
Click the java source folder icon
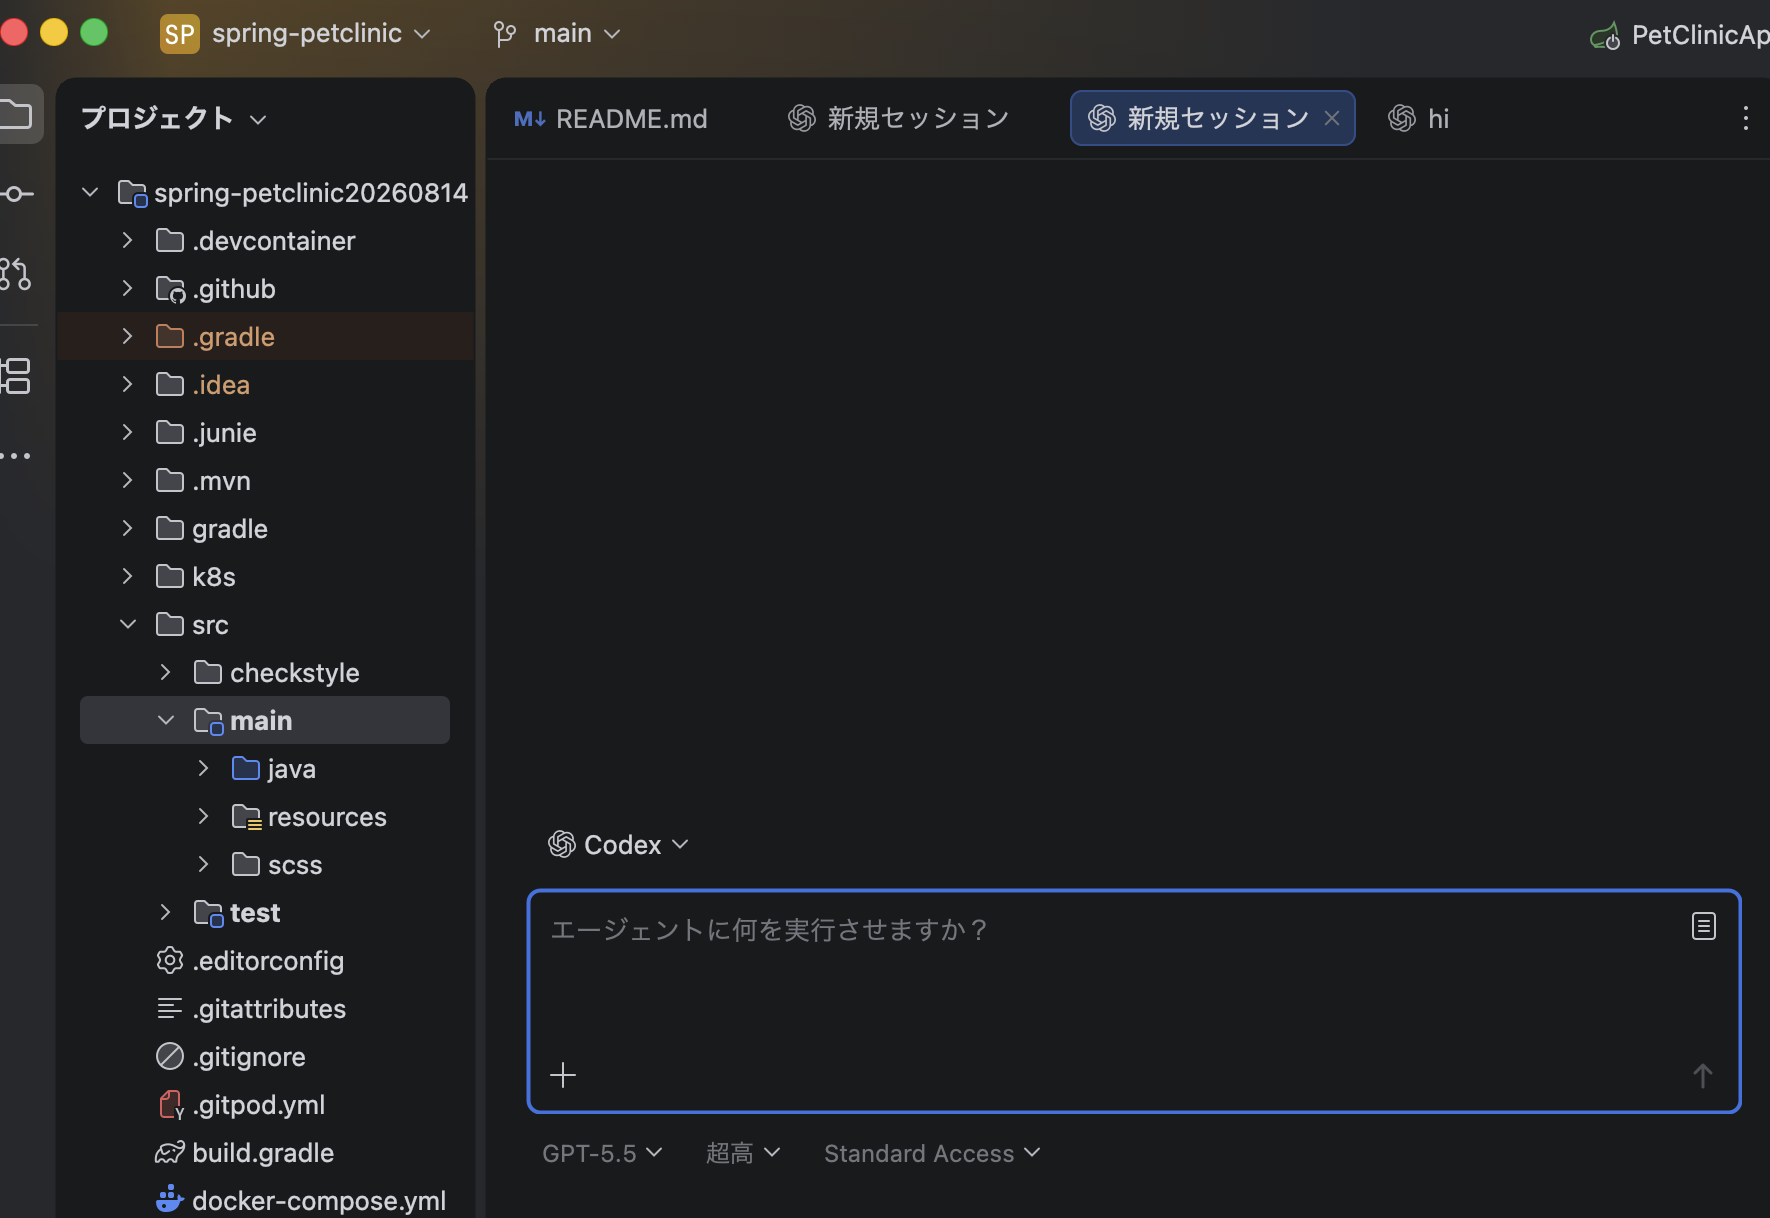coord(246,768)
